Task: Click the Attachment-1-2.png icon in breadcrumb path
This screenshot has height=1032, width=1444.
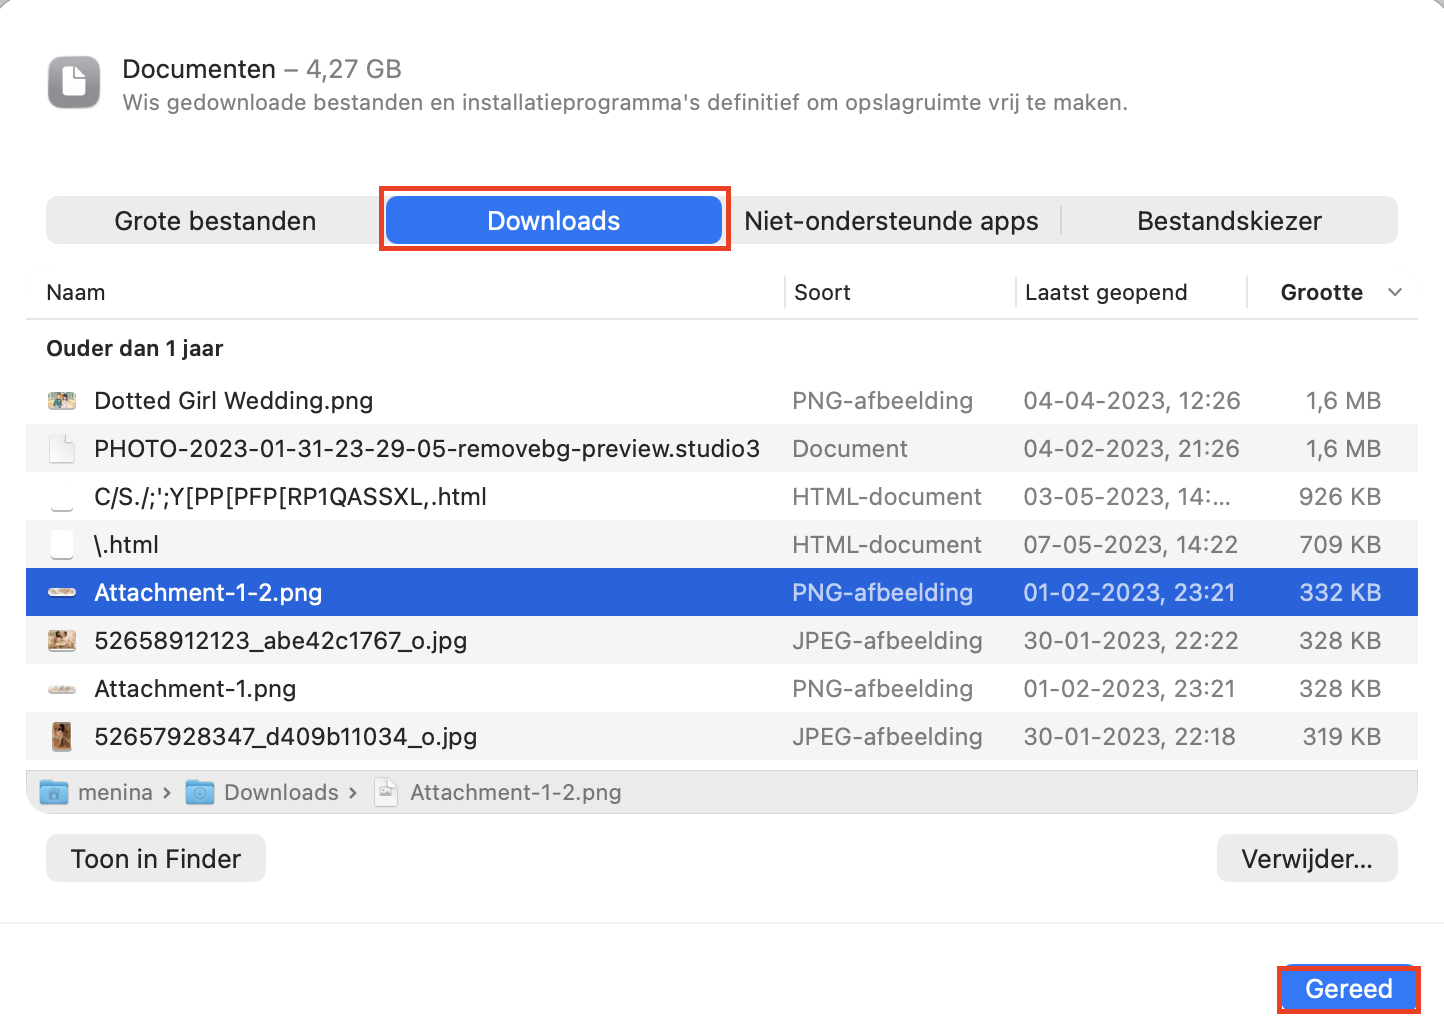Action: click(386, 792)
